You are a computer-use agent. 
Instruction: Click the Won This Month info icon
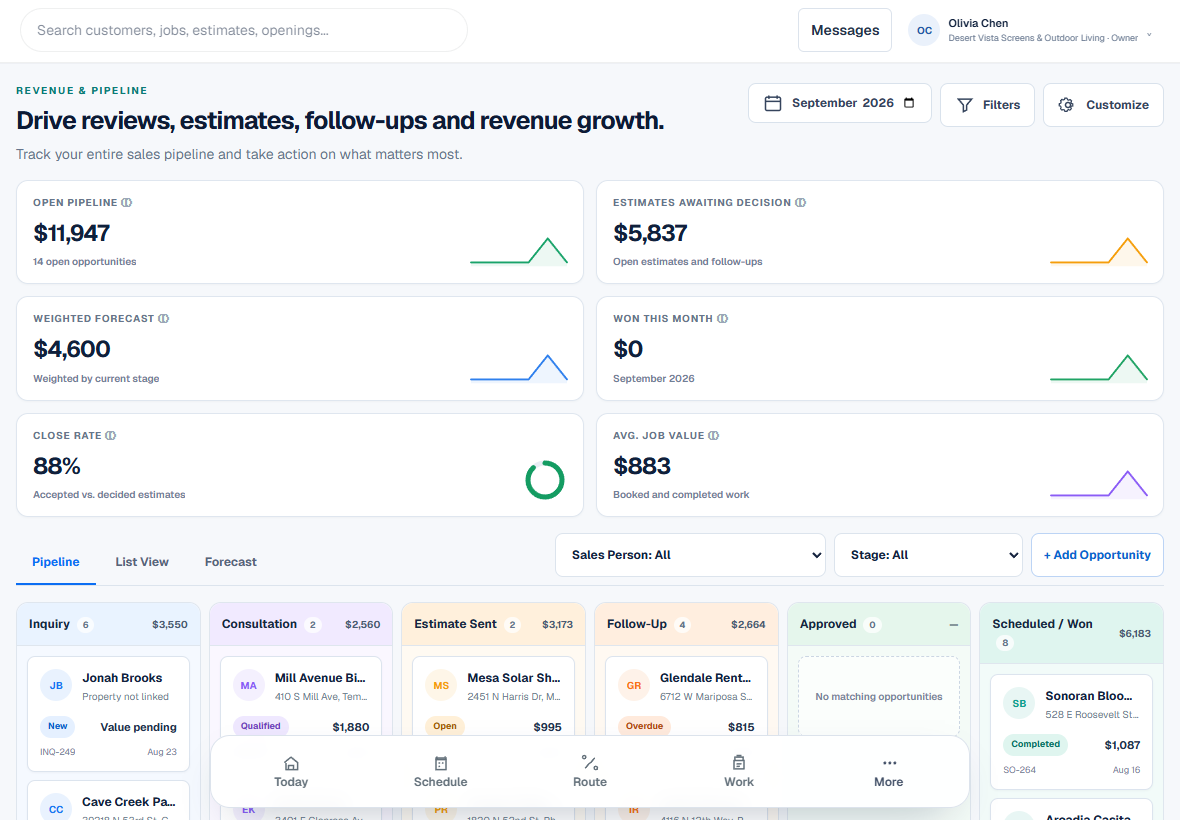pos(722,318)
